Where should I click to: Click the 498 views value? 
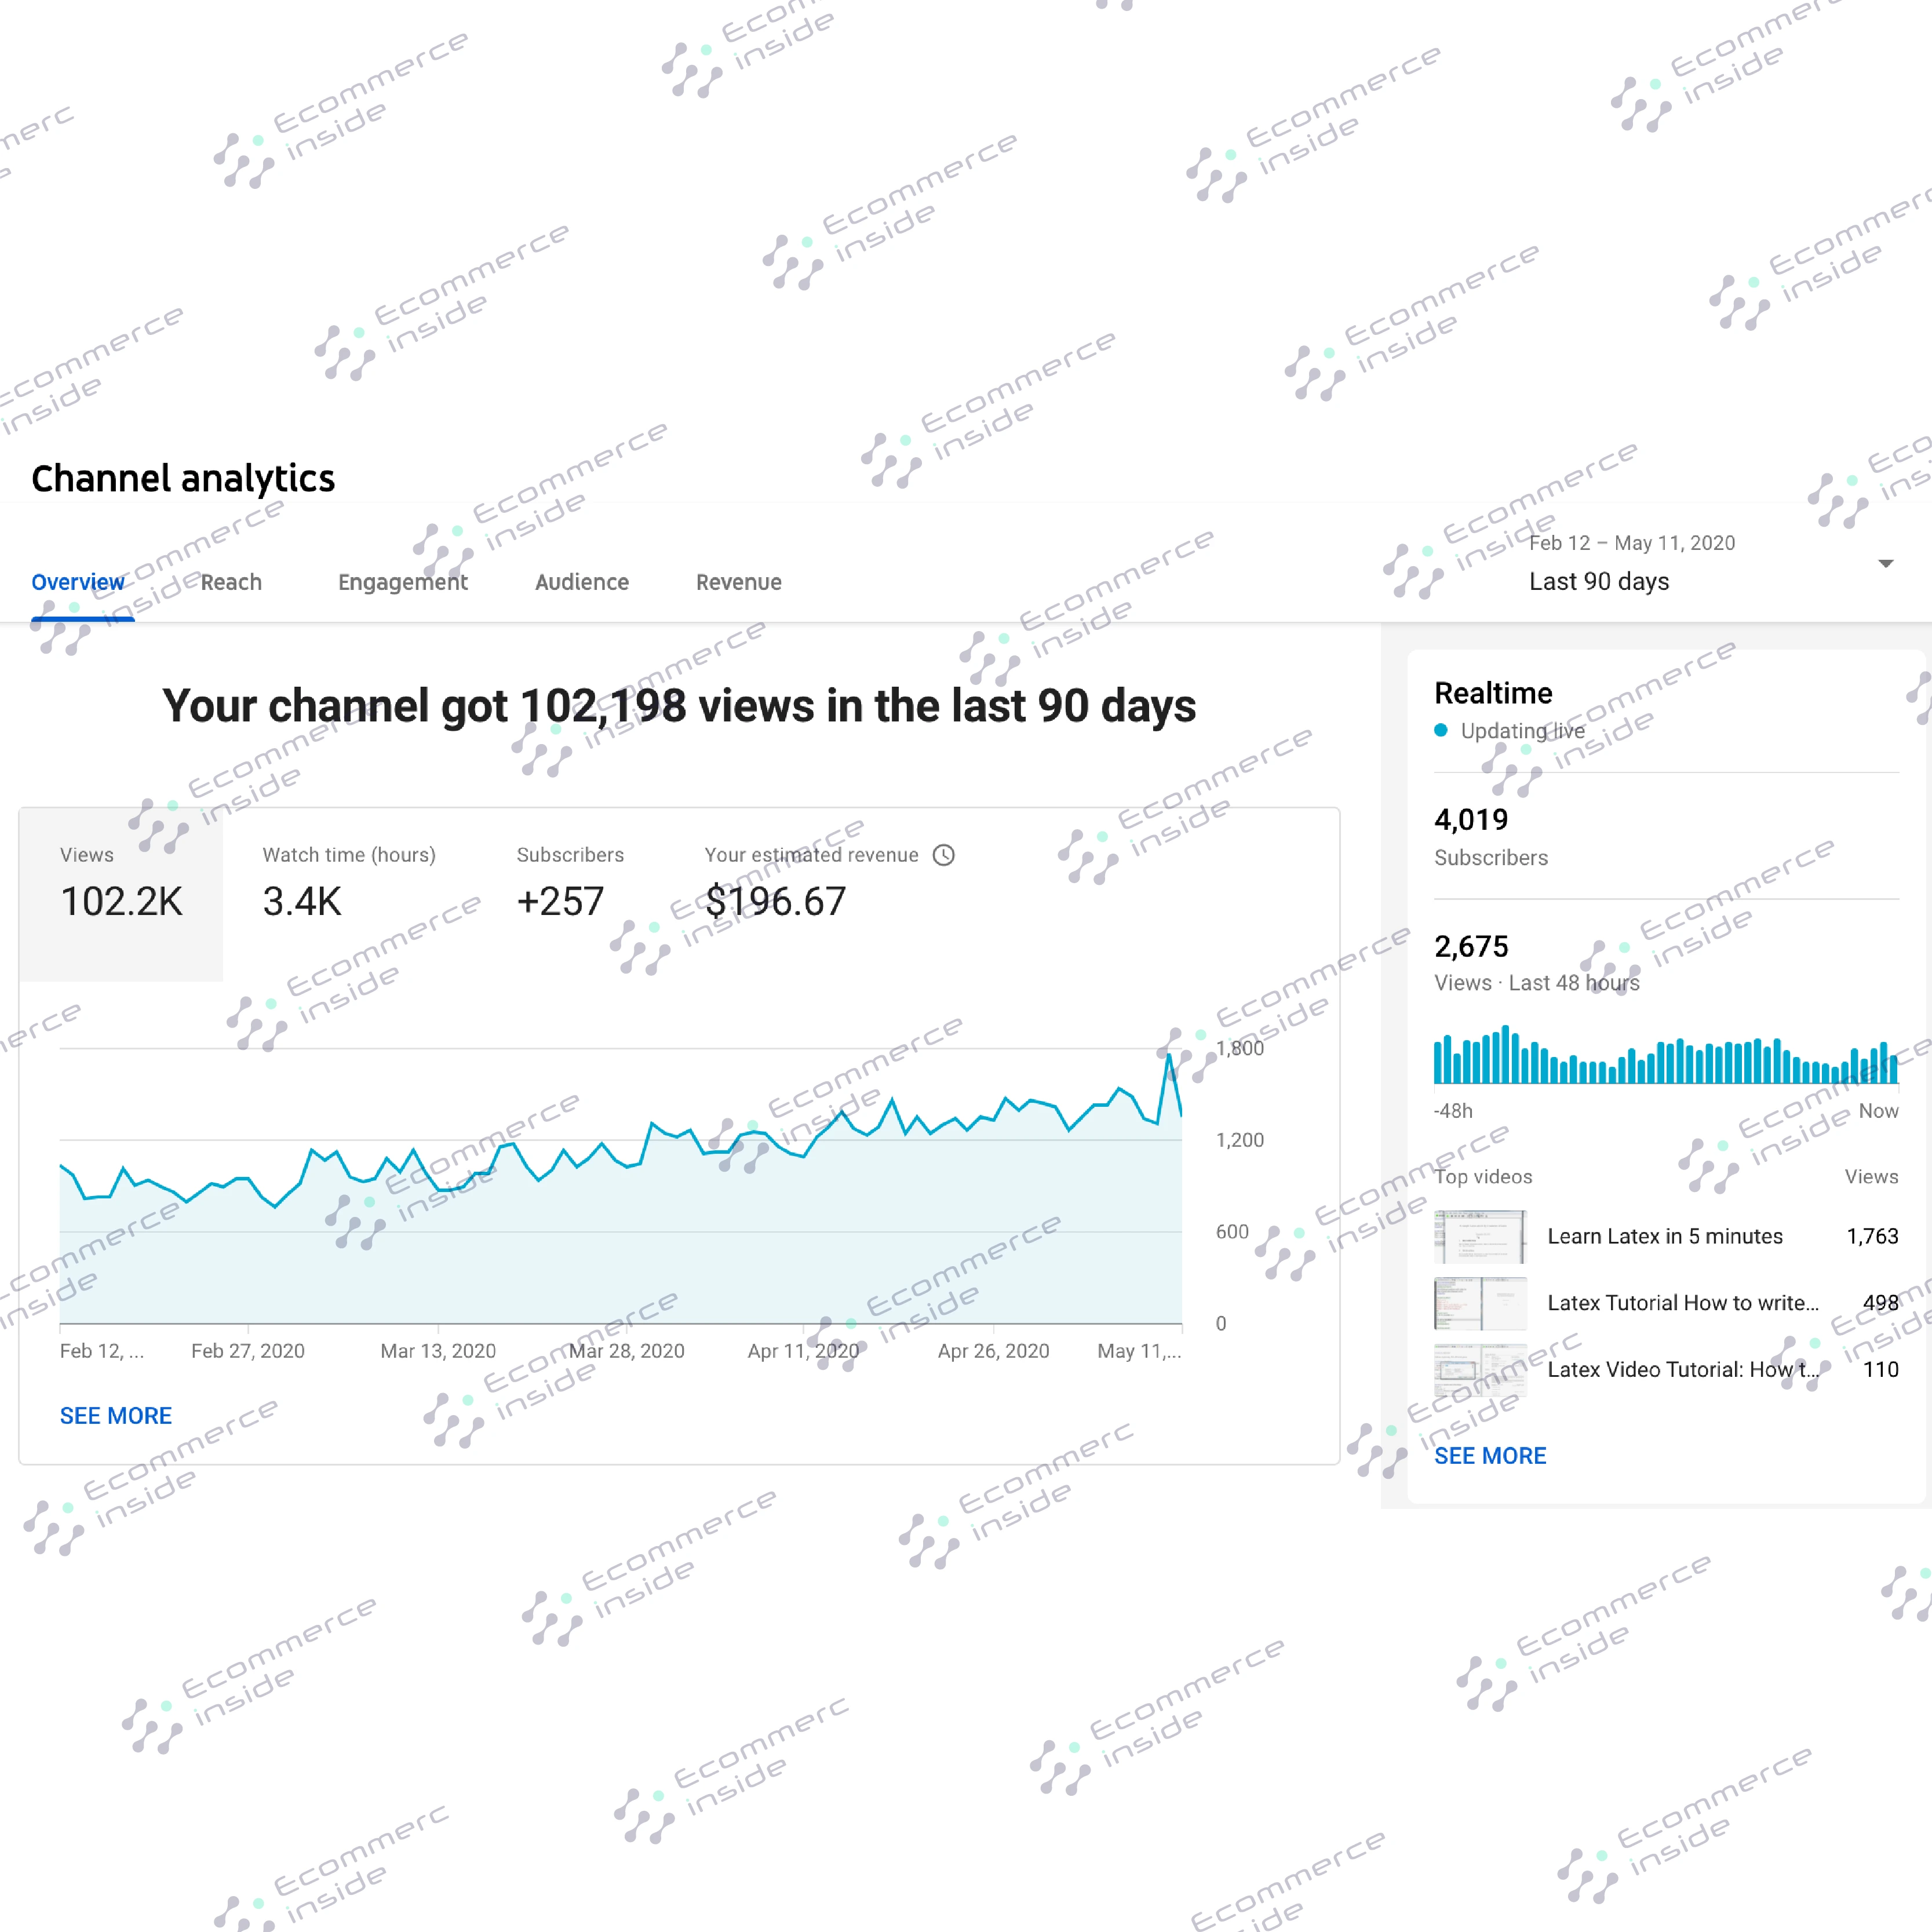[1880, 1302]
